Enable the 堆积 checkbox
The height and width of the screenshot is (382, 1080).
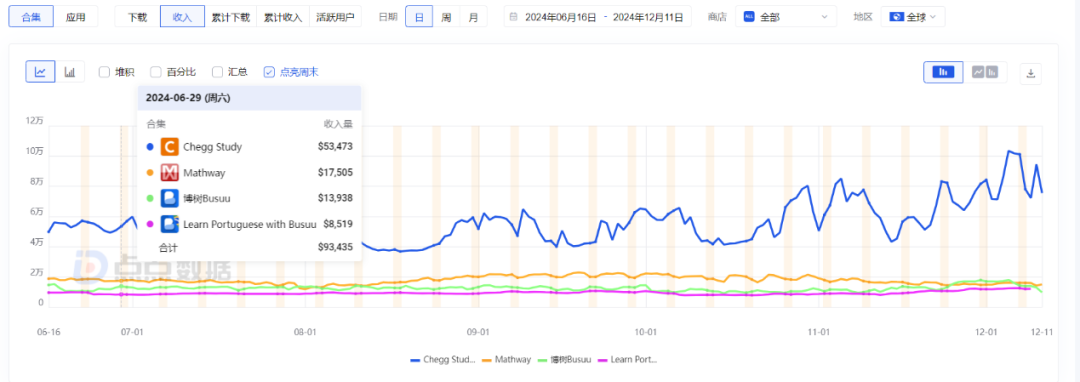104,72
